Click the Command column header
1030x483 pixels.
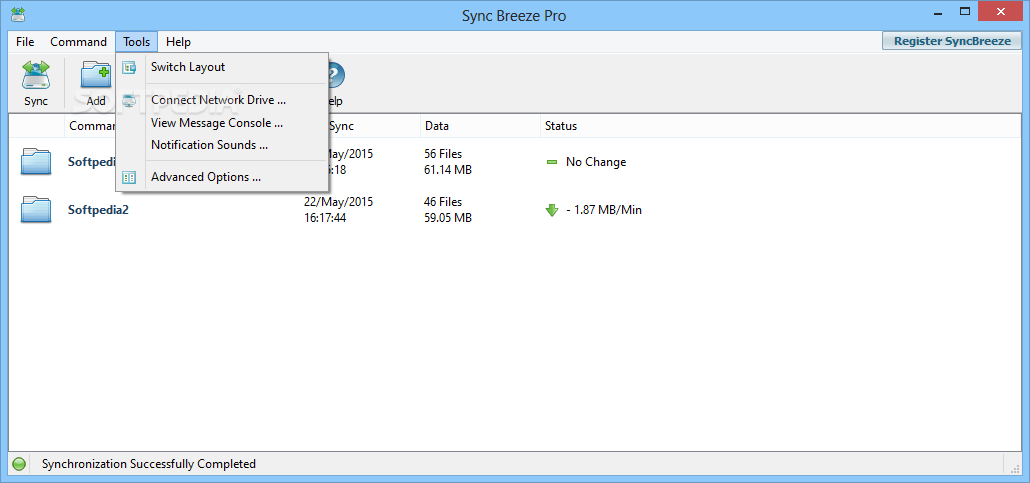coord(92,126)
